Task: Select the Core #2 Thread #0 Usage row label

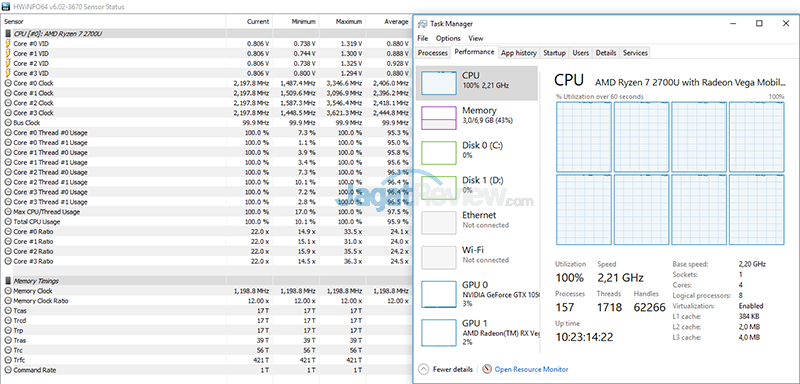Action: (x=50, y=172)
